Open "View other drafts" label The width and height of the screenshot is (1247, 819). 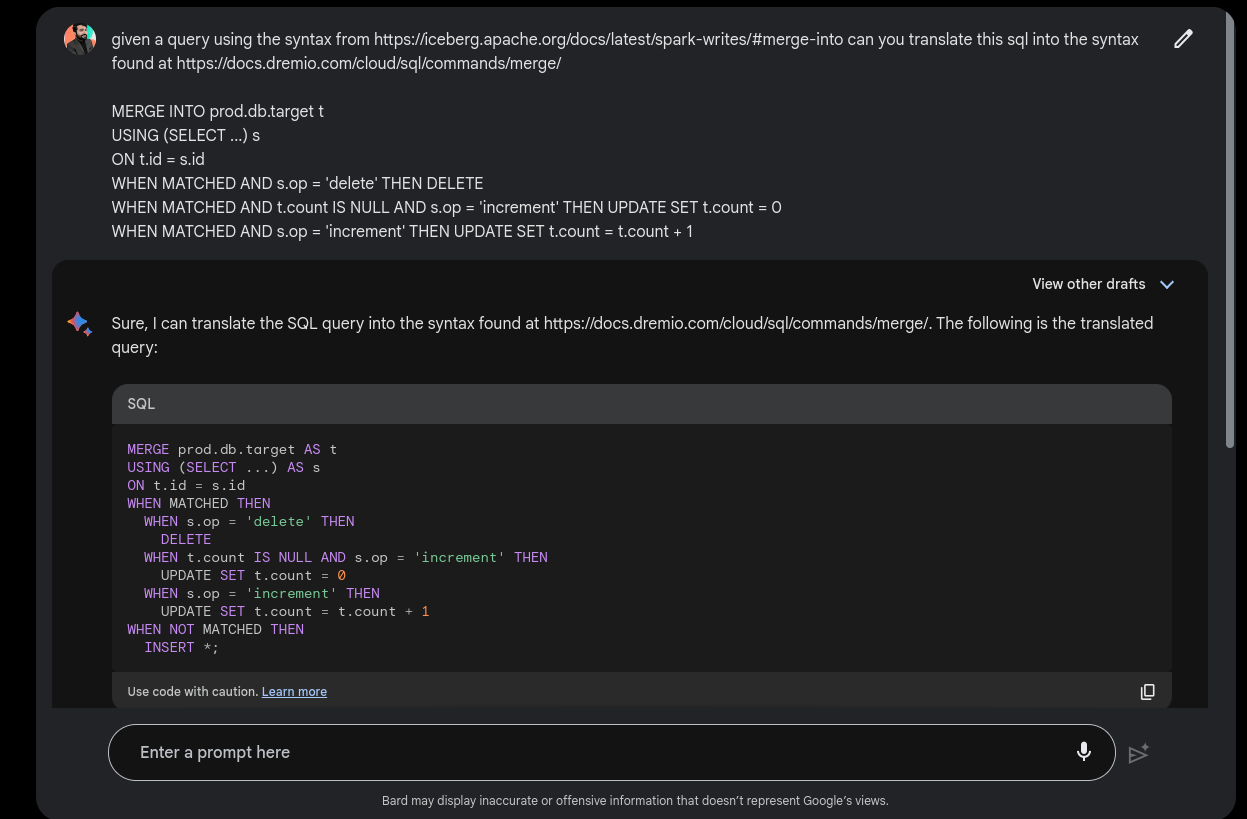click(1088, 285)
